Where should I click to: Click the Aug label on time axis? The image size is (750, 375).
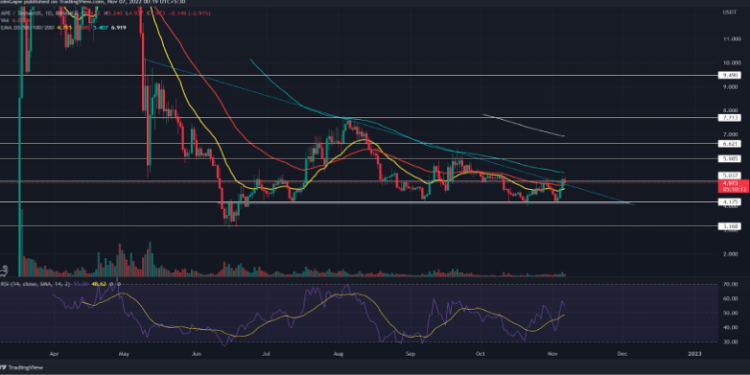click(339, 353)
